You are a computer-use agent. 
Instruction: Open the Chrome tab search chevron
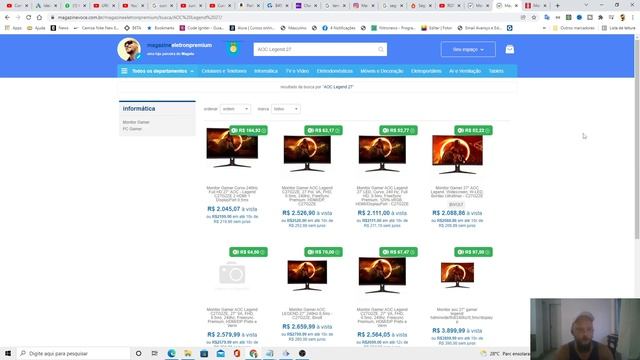pyautogui.click(x=586, y=6)
